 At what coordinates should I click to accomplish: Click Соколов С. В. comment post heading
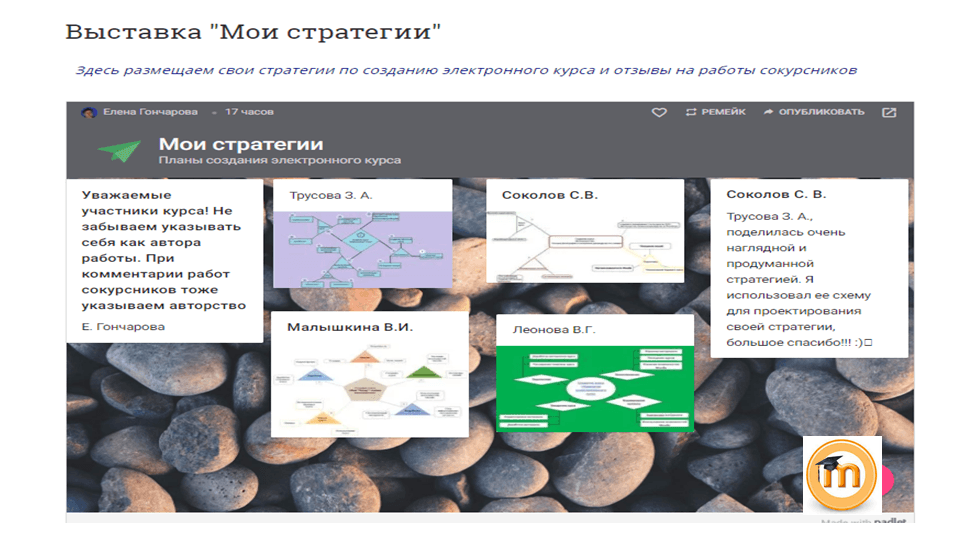[x=776, y=194]
